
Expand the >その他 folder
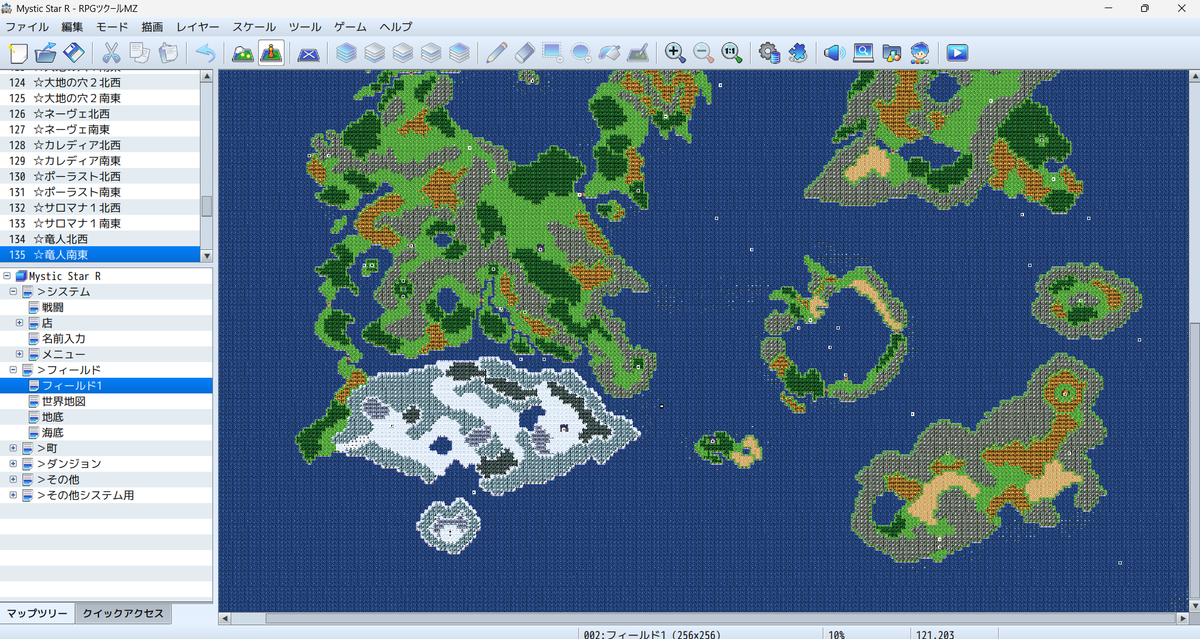[x=13, y=479]
